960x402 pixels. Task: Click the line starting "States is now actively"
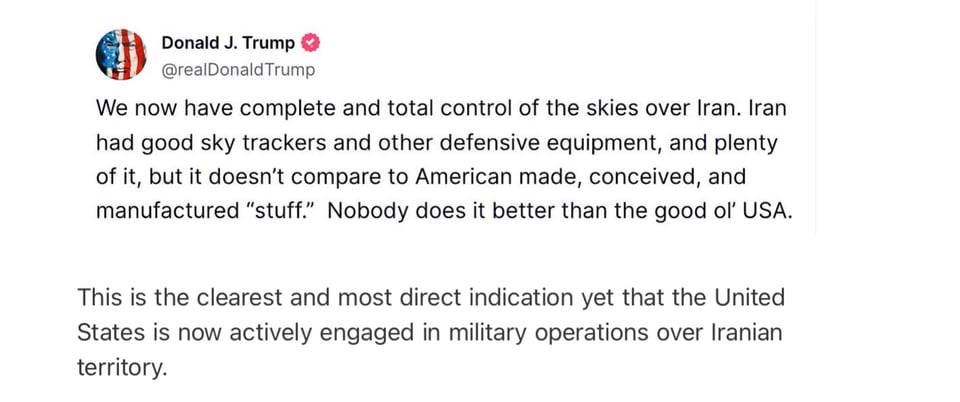[x=429, y=332]
